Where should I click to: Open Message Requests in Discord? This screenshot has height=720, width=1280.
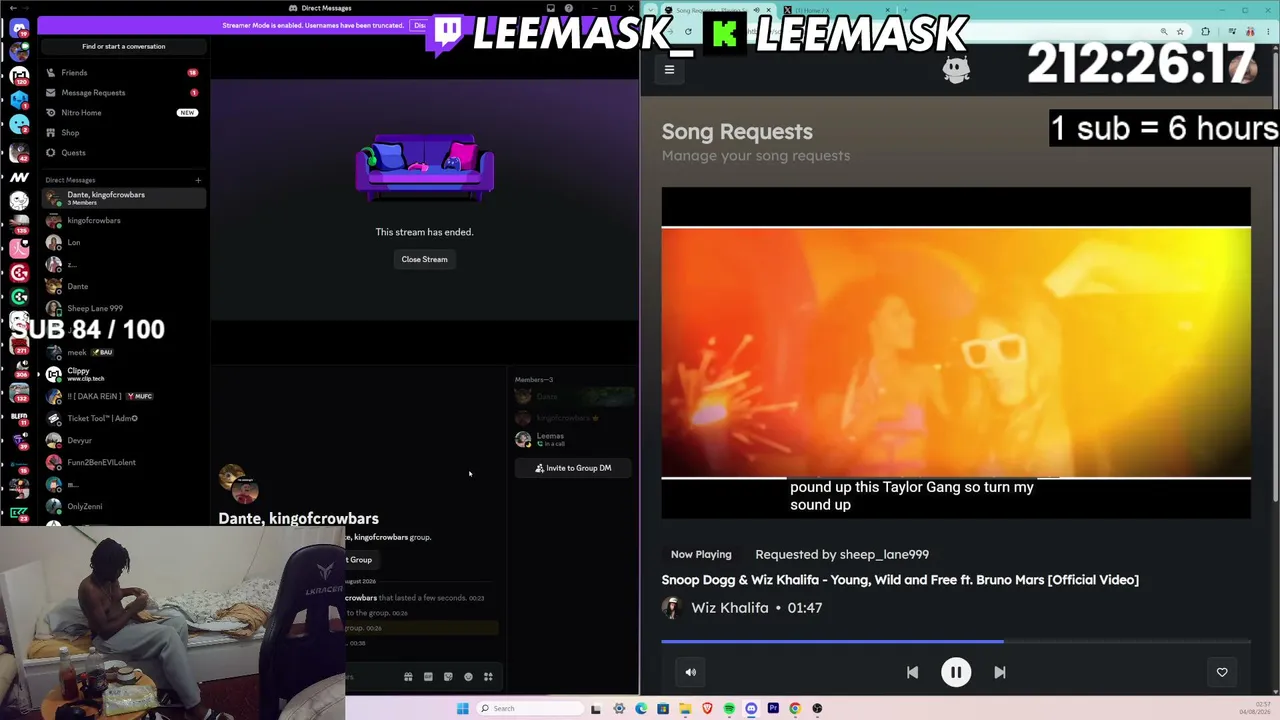[123, 93]
